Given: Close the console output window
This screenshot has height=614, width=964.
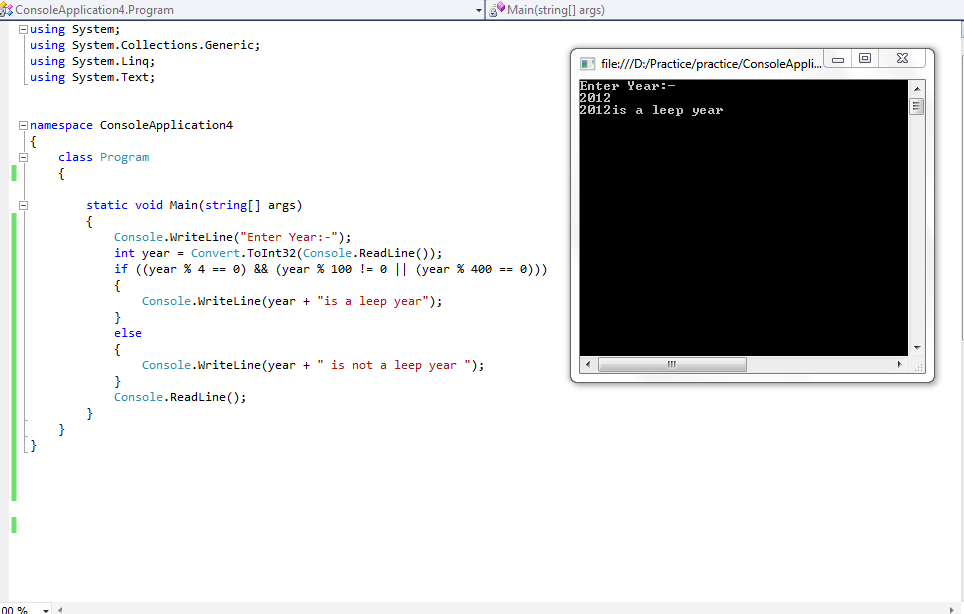Looking at the screenshot, I should [x=902, y=58].
